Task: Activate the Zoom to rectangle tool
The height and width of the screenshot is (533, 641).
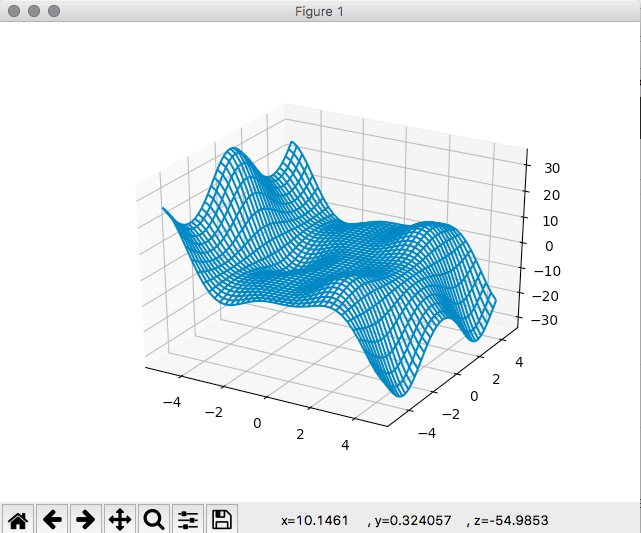Action: click(x=154, y=519)
